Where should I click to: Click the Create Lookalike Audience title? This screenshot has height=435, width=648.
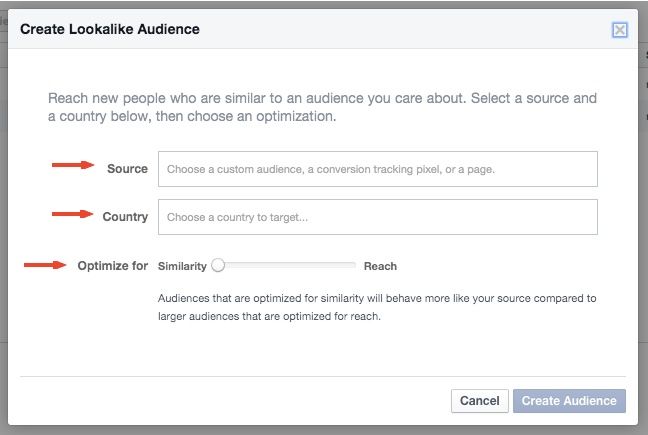[110, 29]
